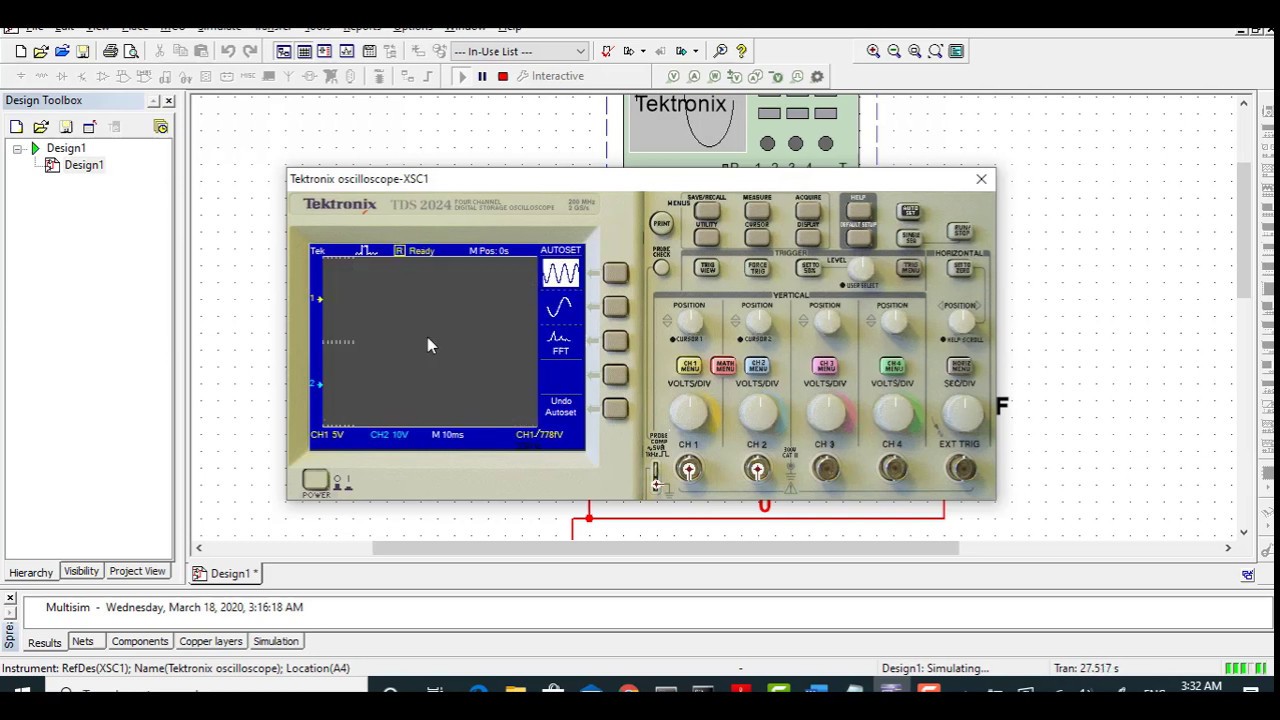Click horizontal scrollbar of schematic canvas
This screenshot has height=720, width=1280.
click(665, 548)
